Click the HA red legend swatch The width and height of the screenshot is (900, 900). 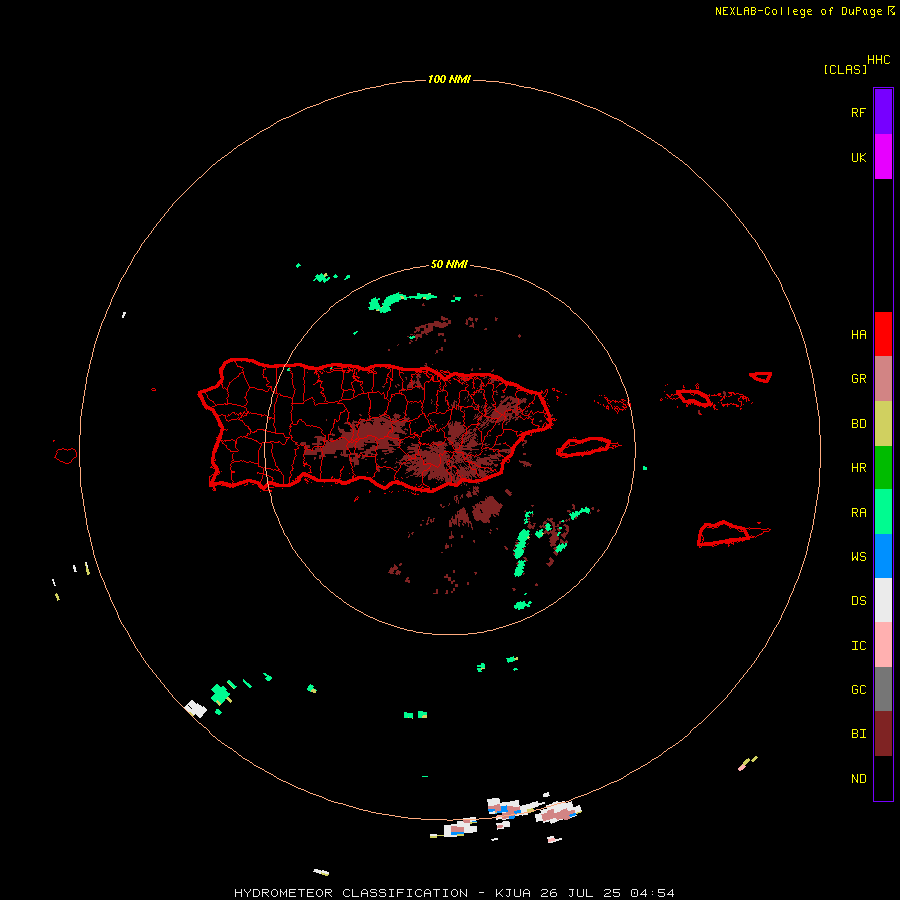coord(883,334)
